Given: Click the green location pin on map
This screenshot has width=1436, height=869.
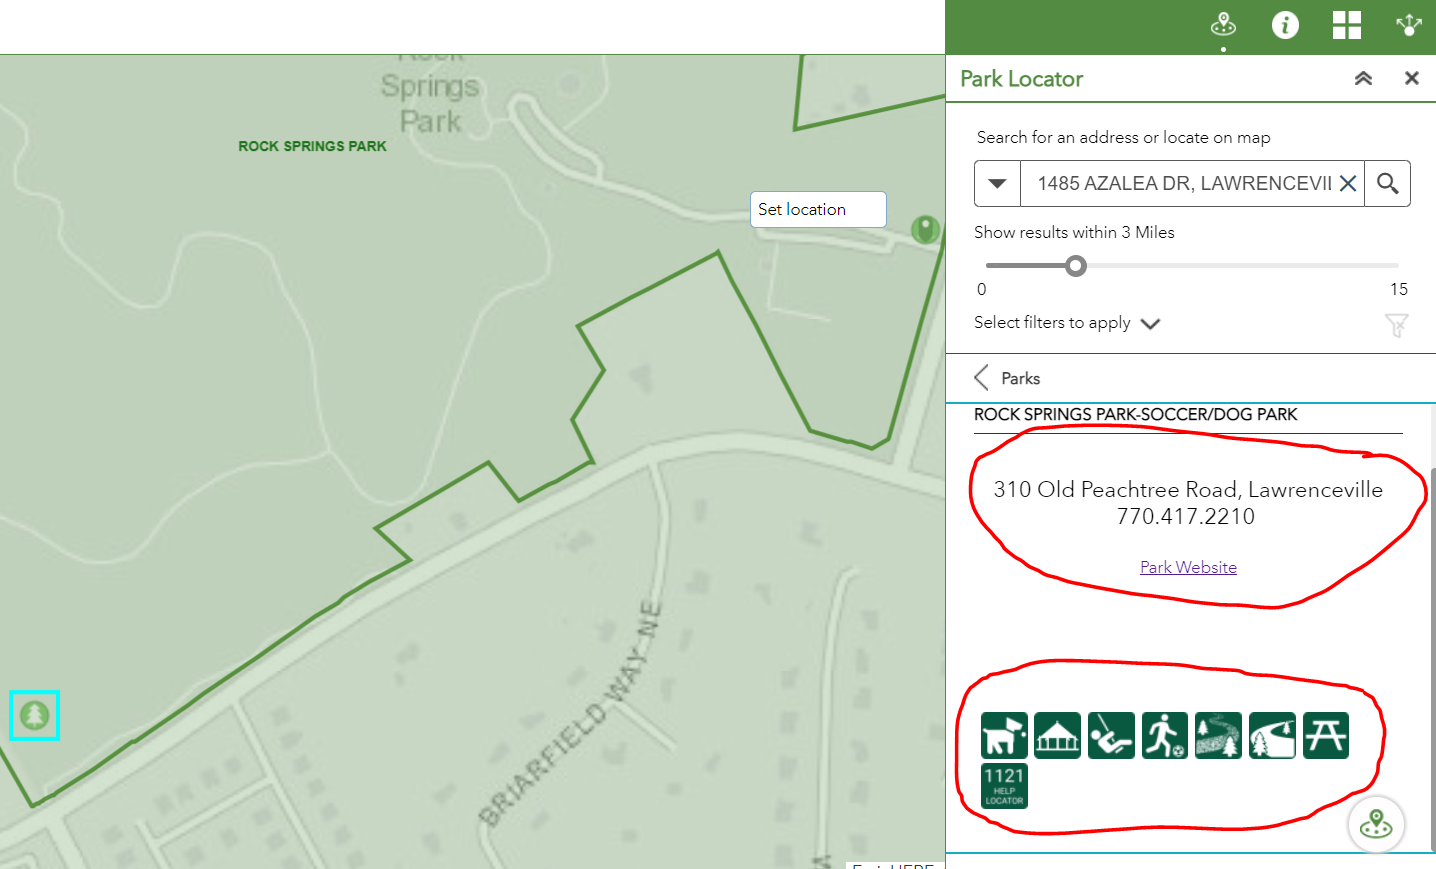Looking at the screenshot, I should coord(925,229).
